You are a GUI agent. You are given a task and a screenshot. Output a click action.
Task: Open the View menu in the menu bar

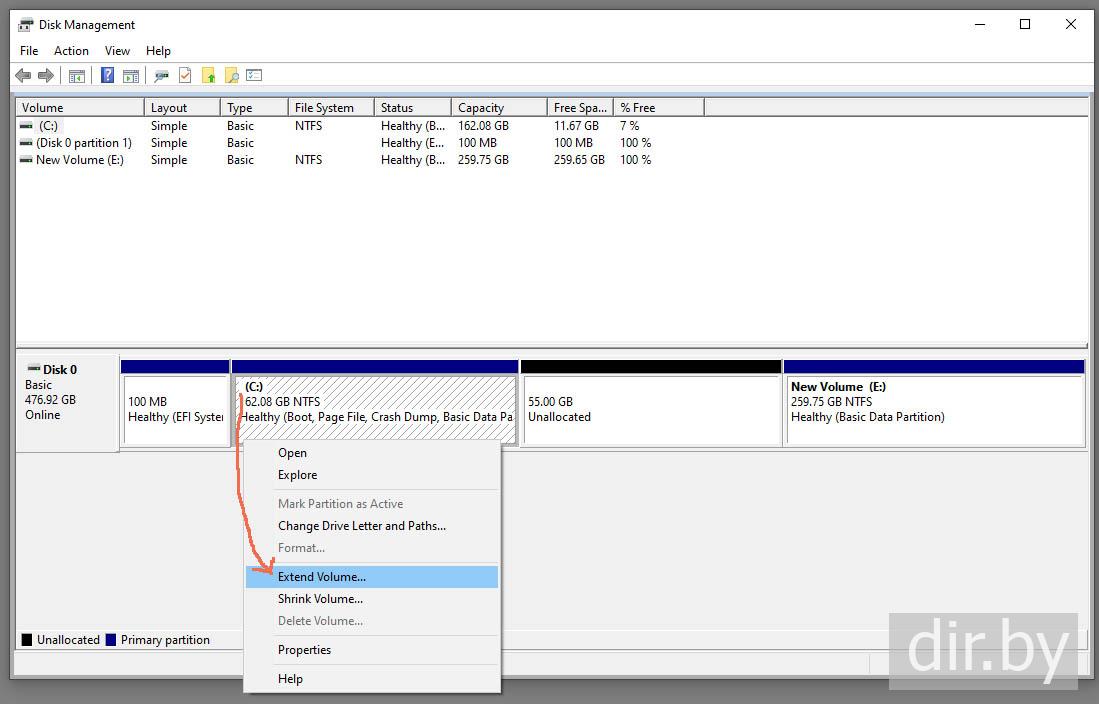pos(117,51)
